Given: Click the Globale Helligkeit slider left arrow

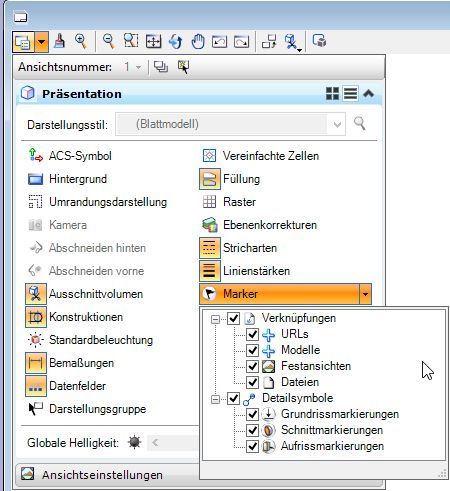Looking at the screenshot, I should (x=155, y=443).
